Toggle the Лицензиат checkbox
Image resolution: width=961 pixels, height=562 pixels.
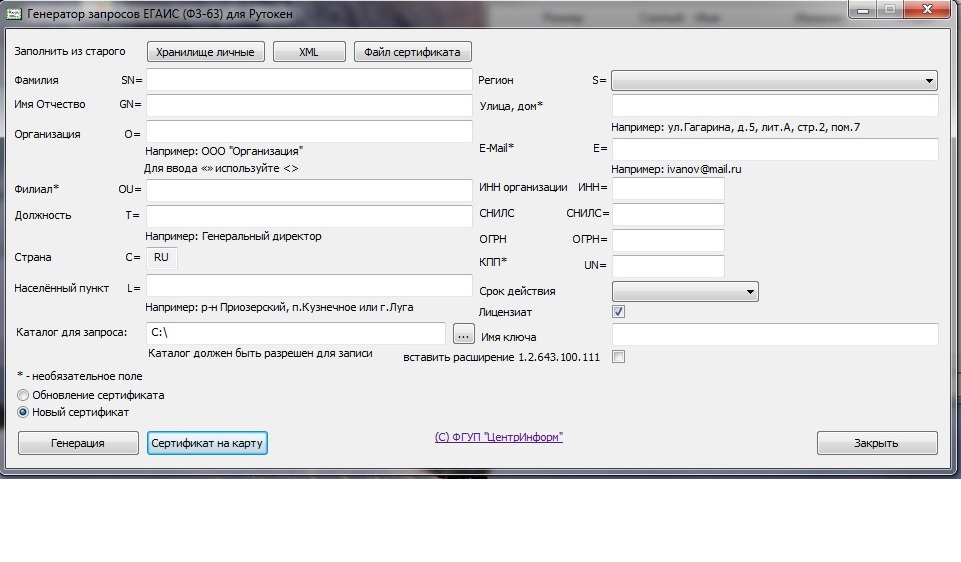[x=618, y=312]
